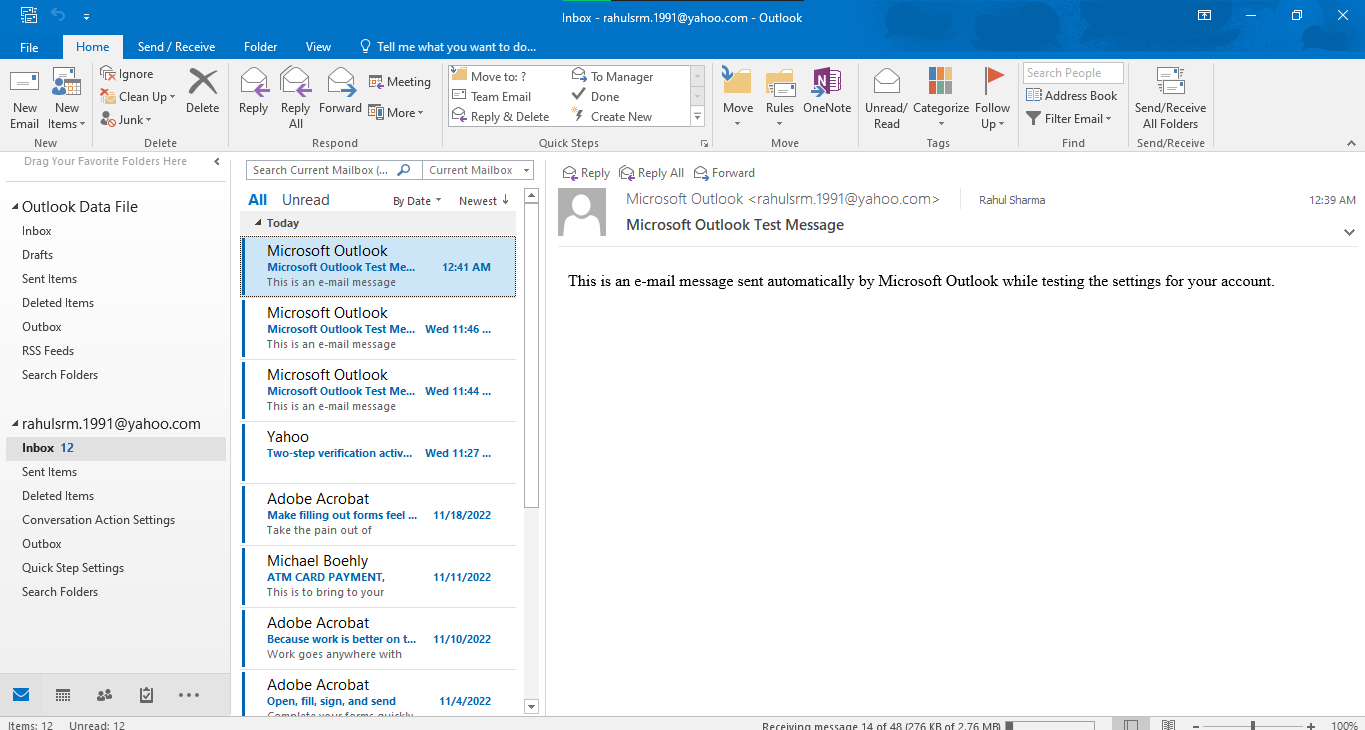Open the Filter Email dropdown
The image size is (1365, 730).
(1069, 119)
